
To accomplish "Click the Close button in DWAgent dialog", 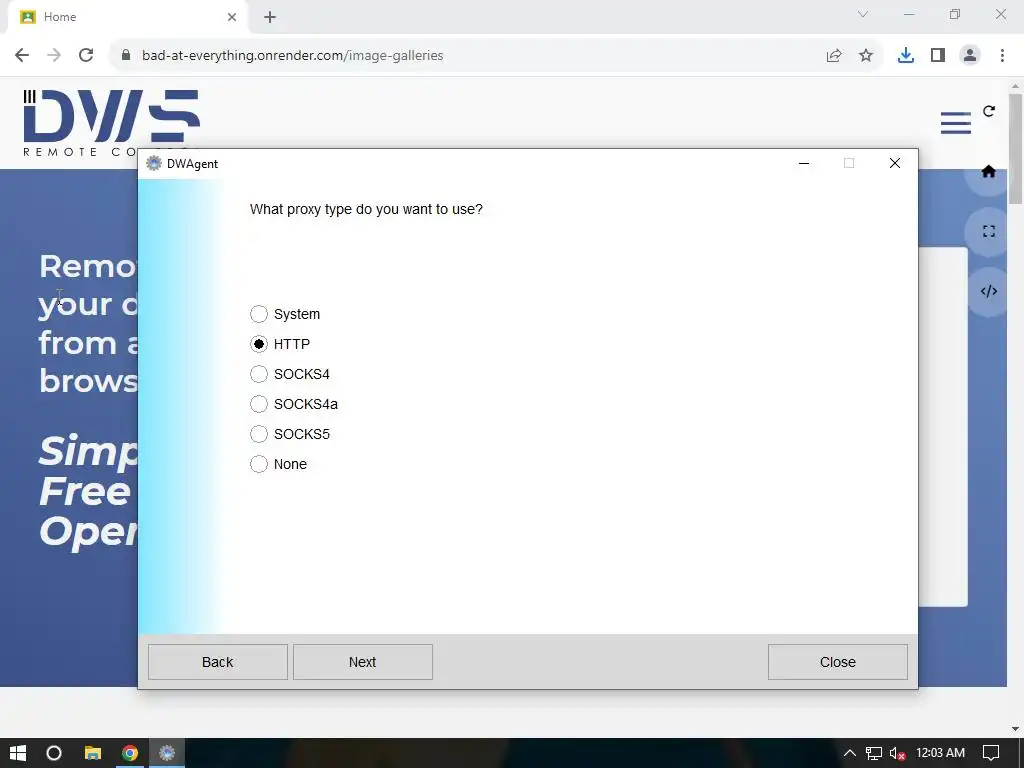I will point(837,662).
